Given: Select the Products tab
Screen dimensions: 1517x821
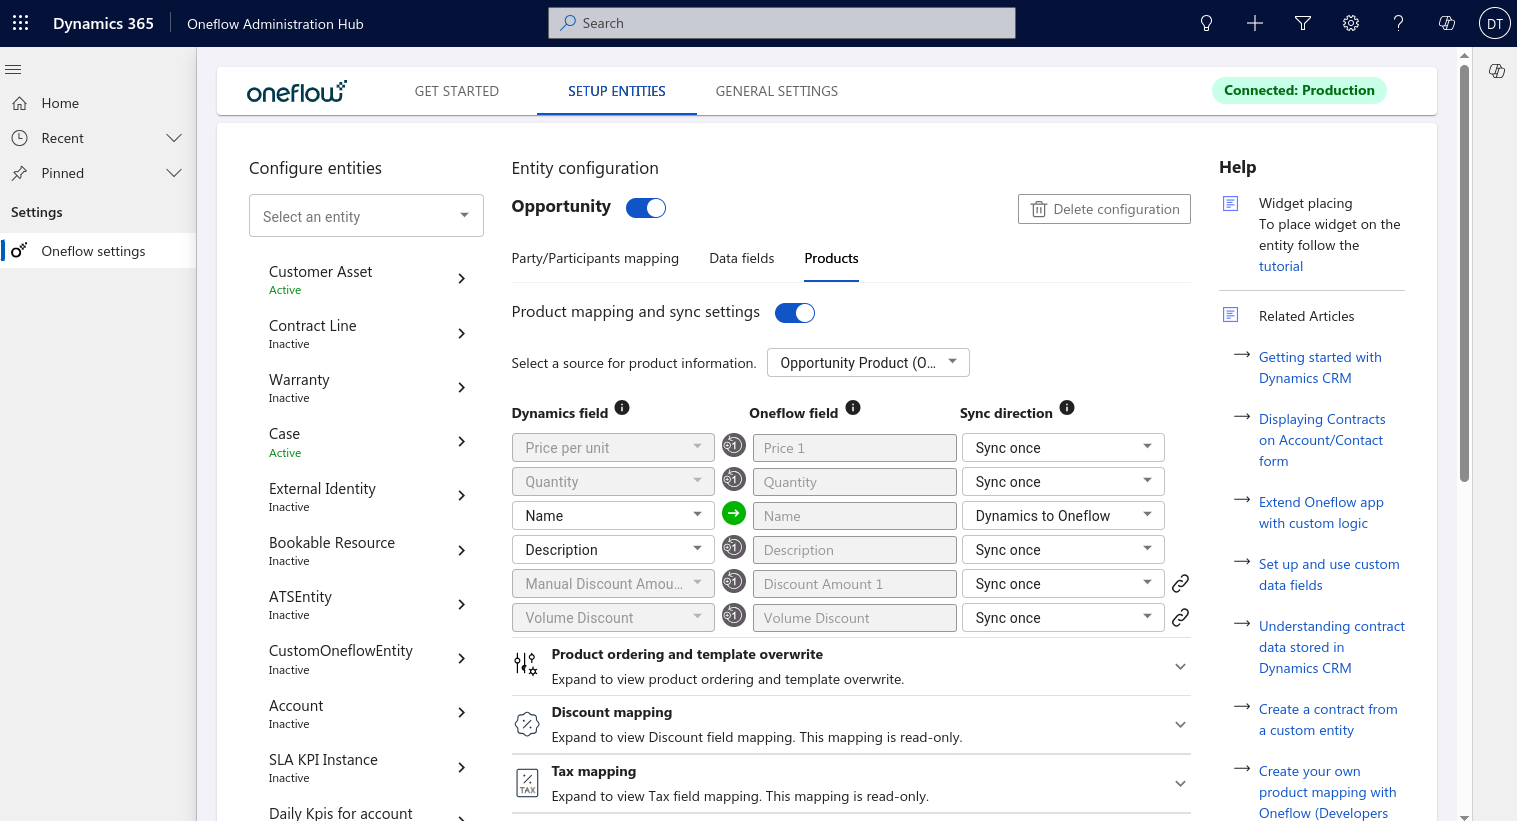Looking at the screenshot, I should (832, 258).
